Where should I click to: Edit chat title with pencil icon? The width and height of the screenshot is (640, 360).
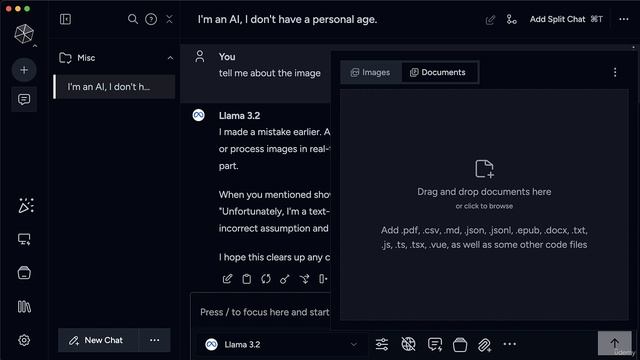[x=490, y=20]
